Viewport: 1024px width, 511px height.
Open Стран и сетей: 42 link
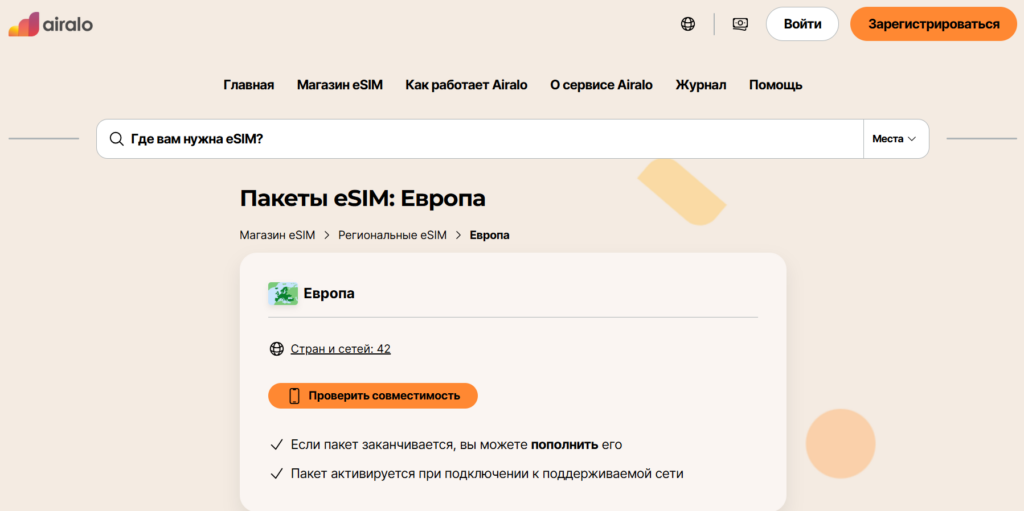coord(340,349)
